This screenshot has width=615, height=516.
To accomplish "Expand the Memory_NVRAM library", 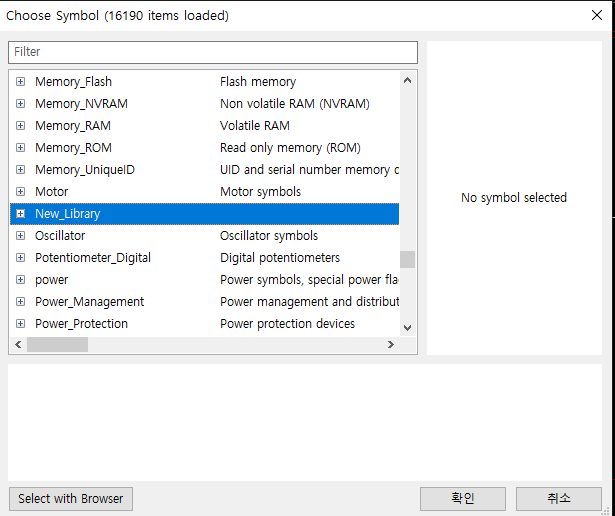I will coord(20,104).
